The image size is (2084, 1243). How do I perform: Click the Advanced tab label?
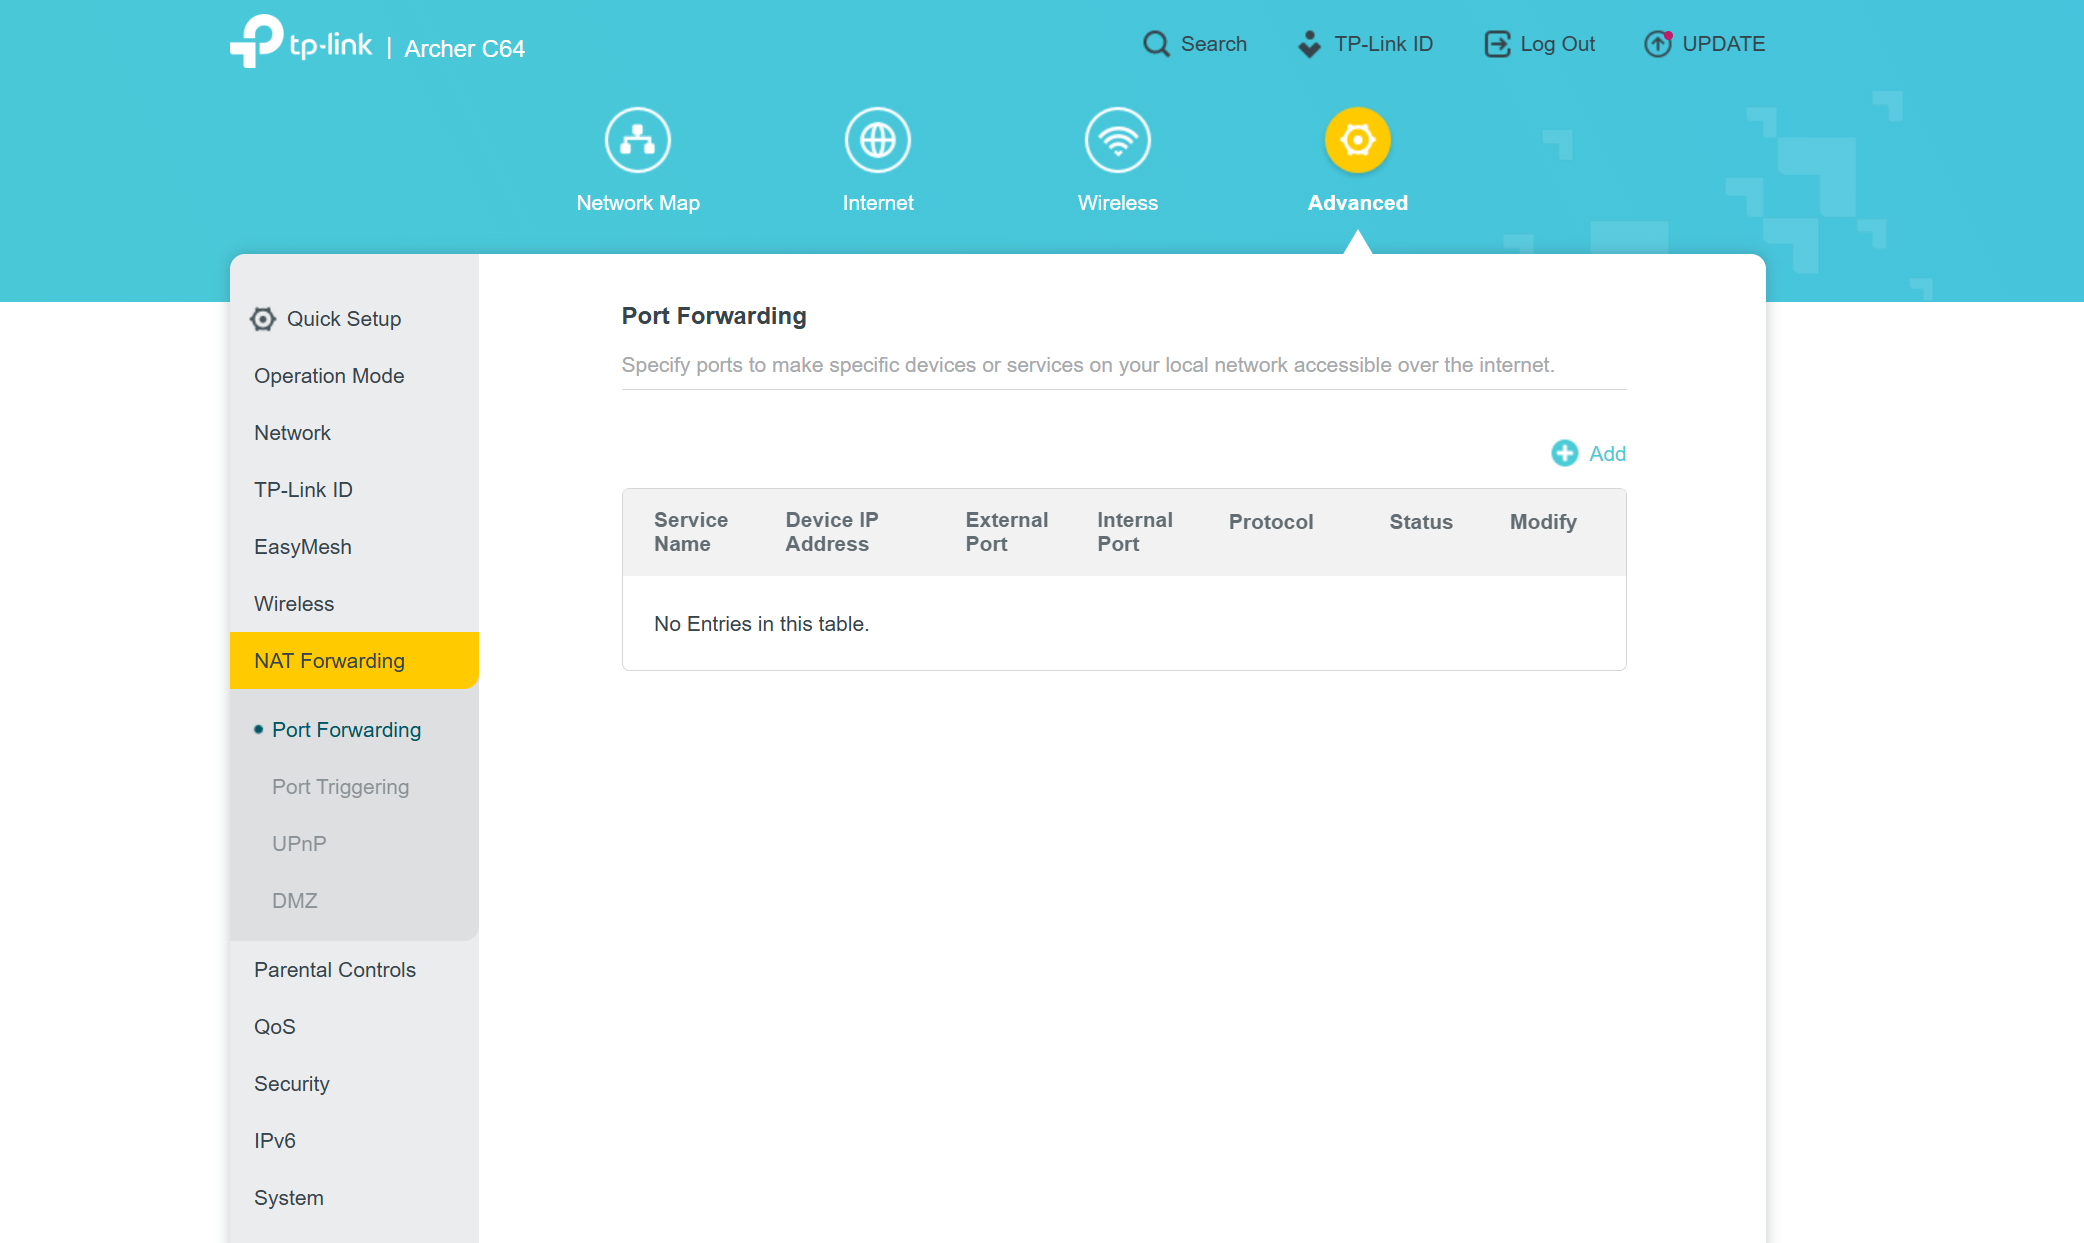click(1358, 203)
